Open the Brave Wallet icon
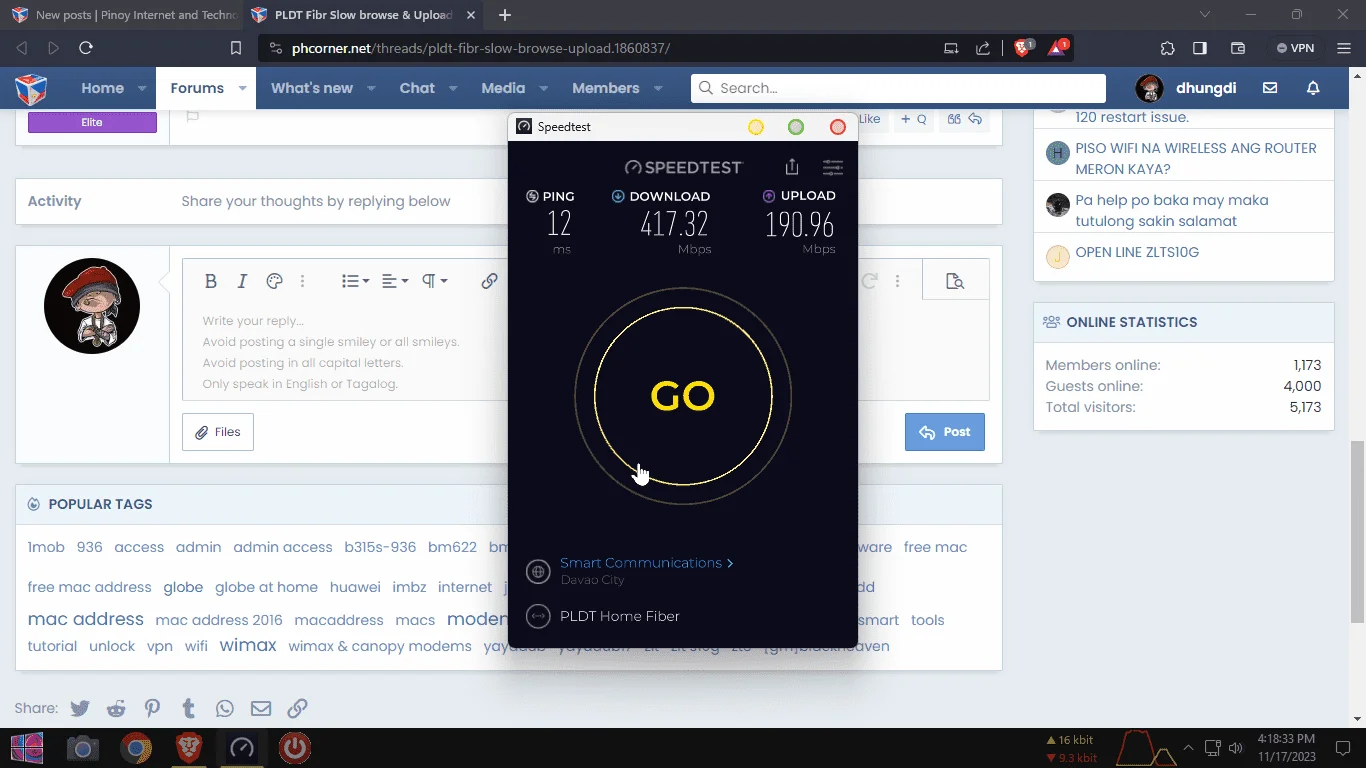Image resolution: width=1366 pixels, height=768 pixels. tap(1237, 48)
